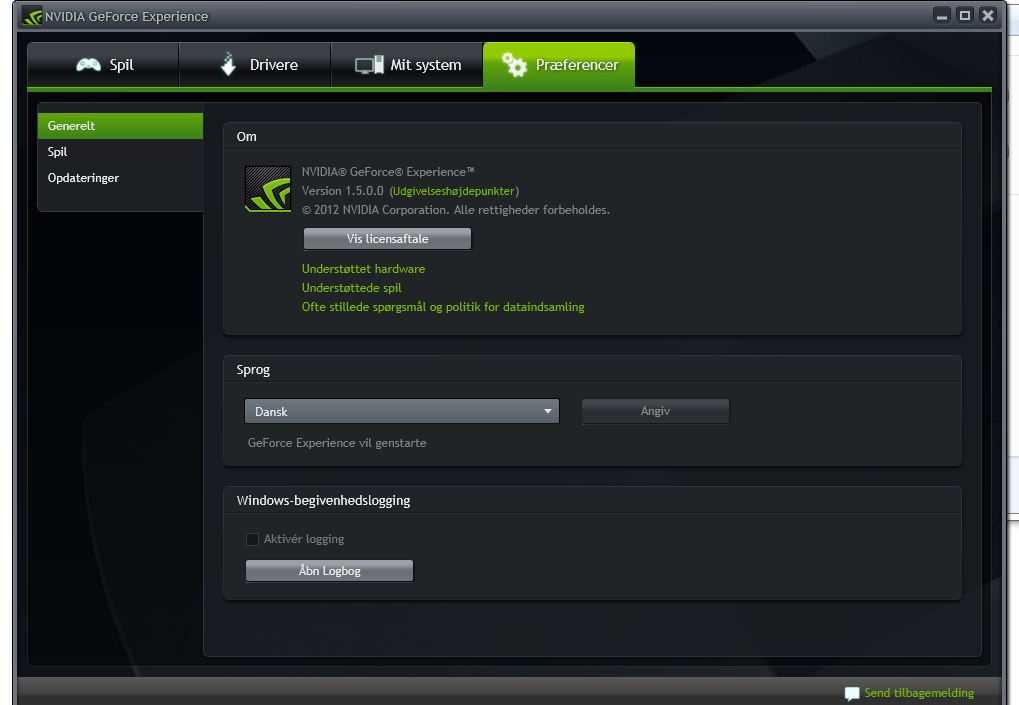Viewport: 1019px width, 705px height.
Task: Click the NVIDIA logo in the Om section
Action: (266, 188)
